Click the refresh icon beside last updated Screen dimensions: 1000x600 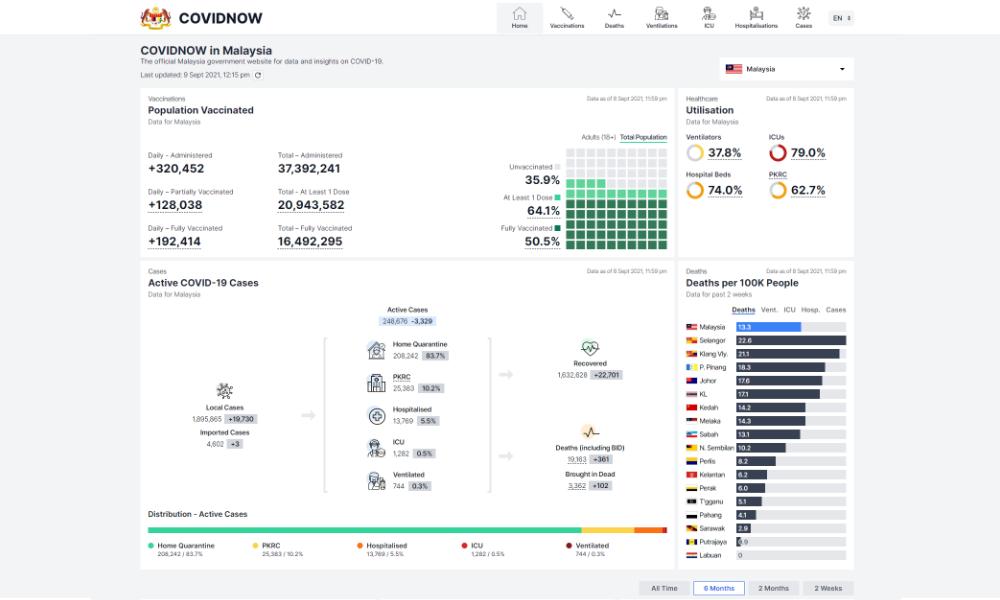(x=258, y=75)
